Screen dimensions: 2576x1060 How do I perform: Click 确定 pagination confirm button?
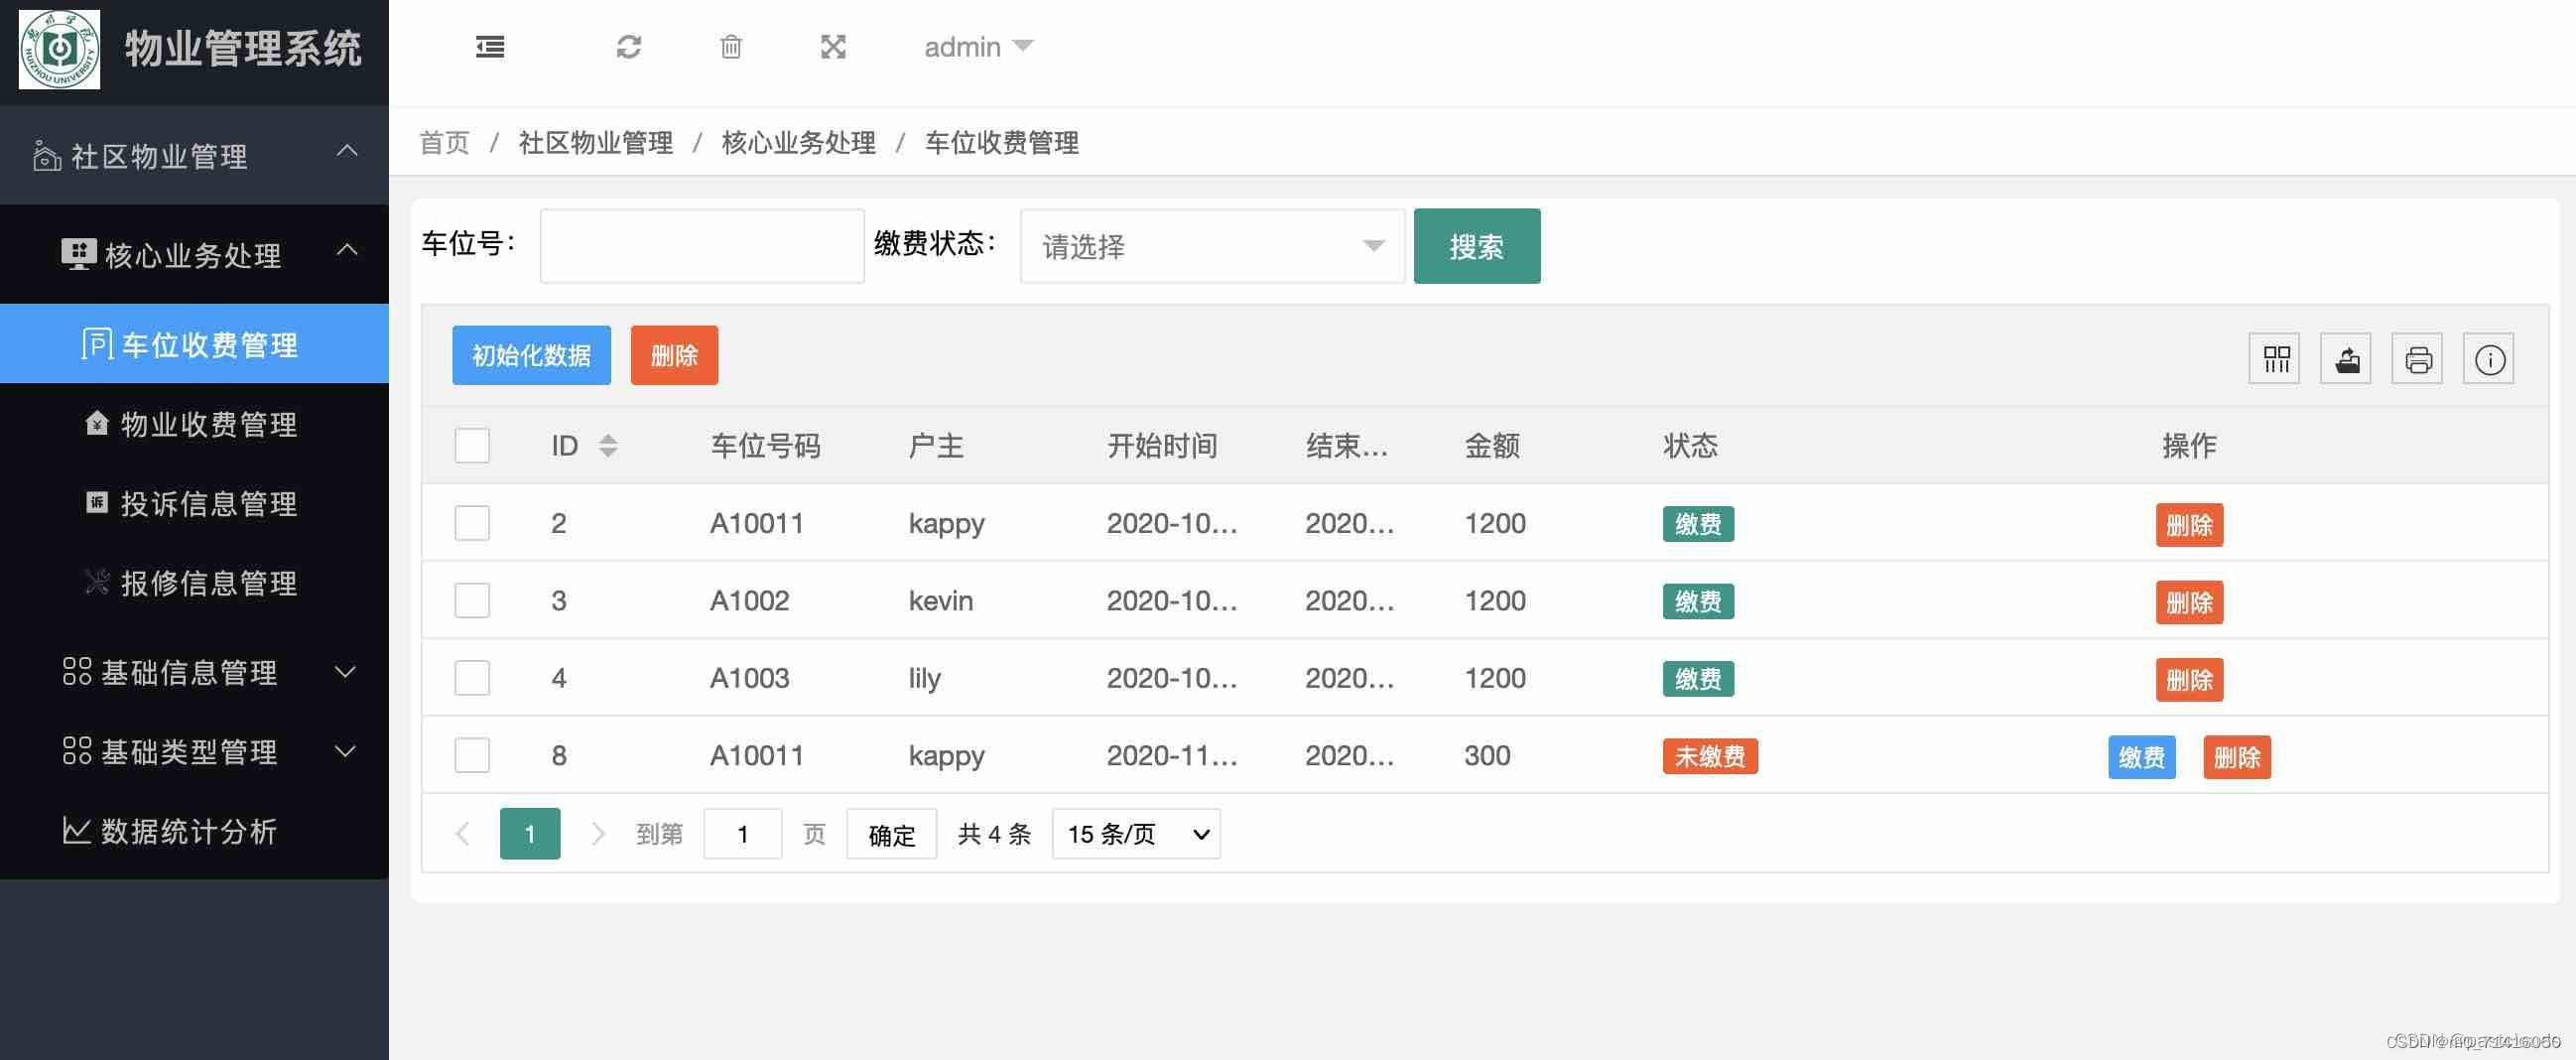(891, 834)
